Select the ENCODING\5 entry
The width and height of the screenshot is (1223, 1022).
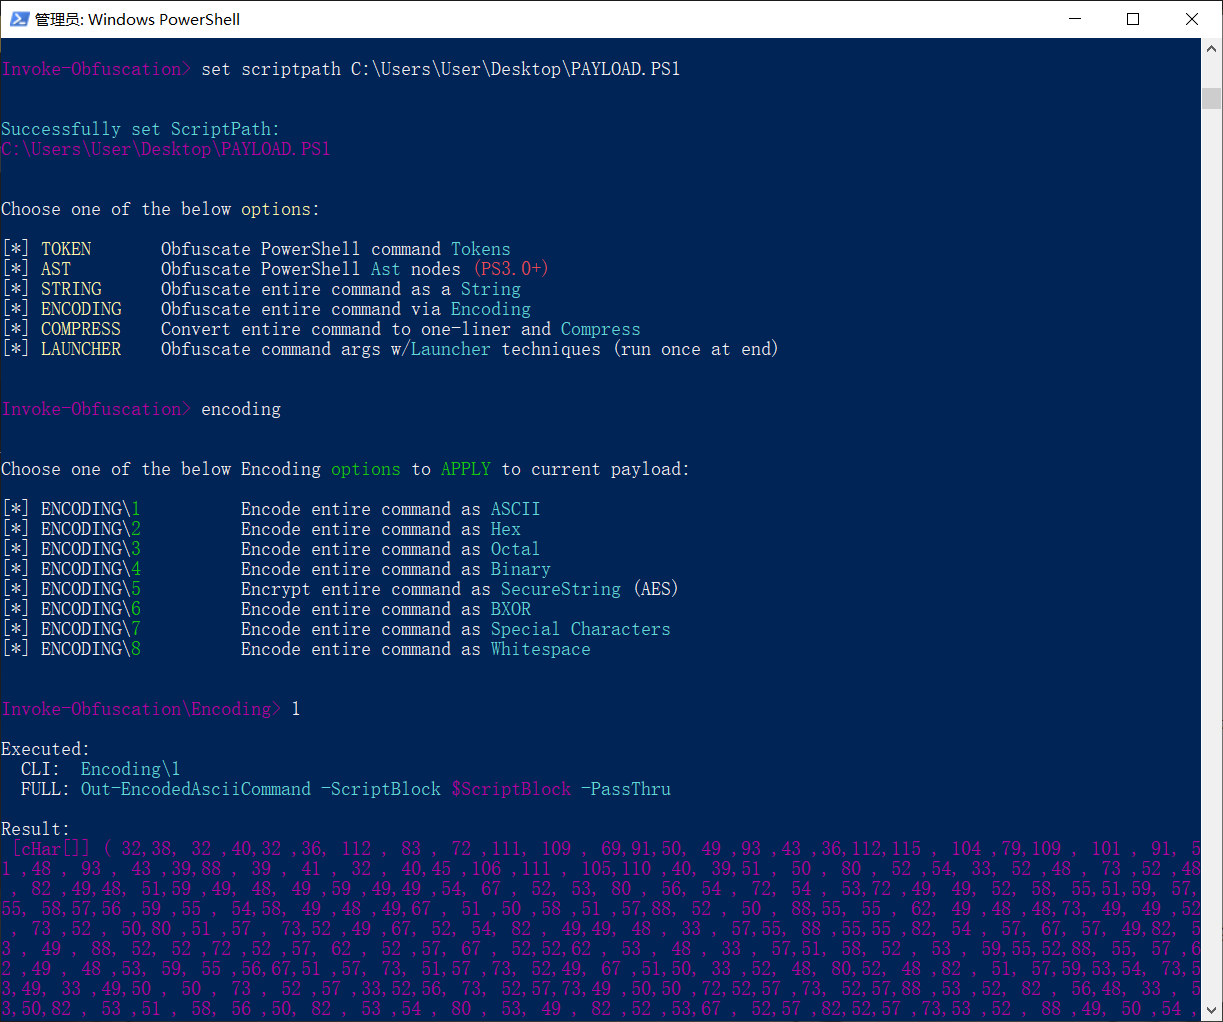pos(91,589)
